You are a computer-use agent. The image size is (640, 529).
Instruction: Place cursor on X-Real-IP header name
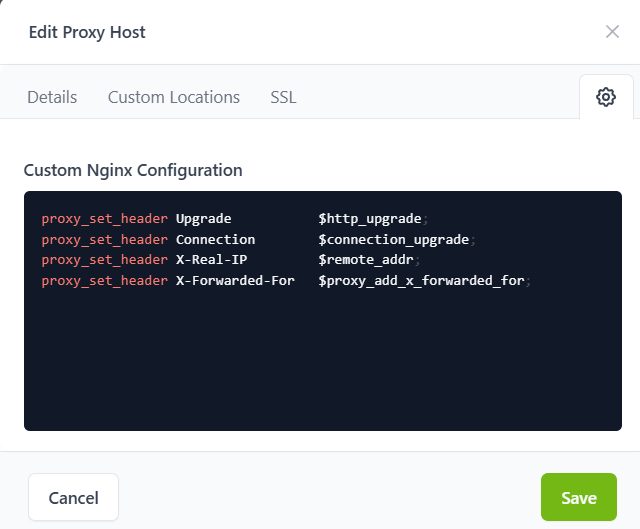(x=211, y=260)
